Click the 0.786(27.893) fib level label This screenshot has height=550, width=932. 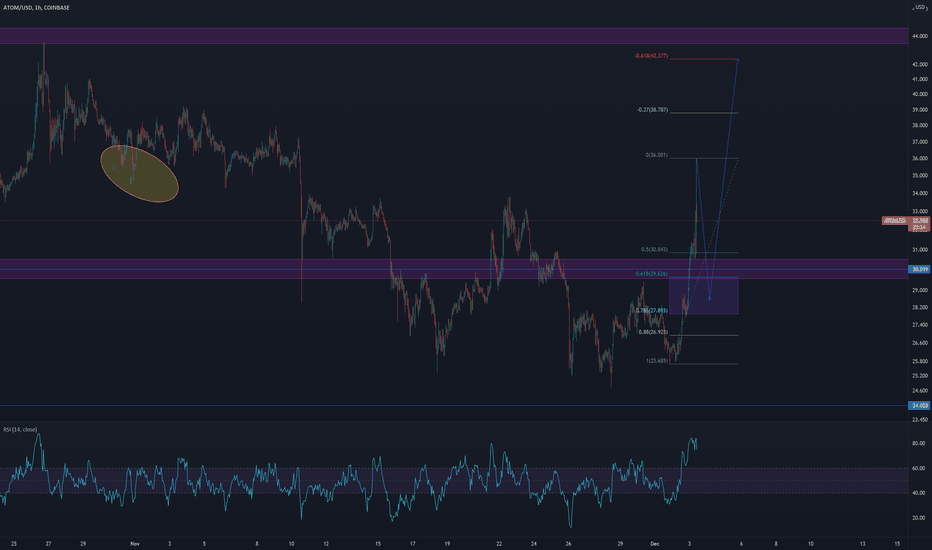[651, 310]
